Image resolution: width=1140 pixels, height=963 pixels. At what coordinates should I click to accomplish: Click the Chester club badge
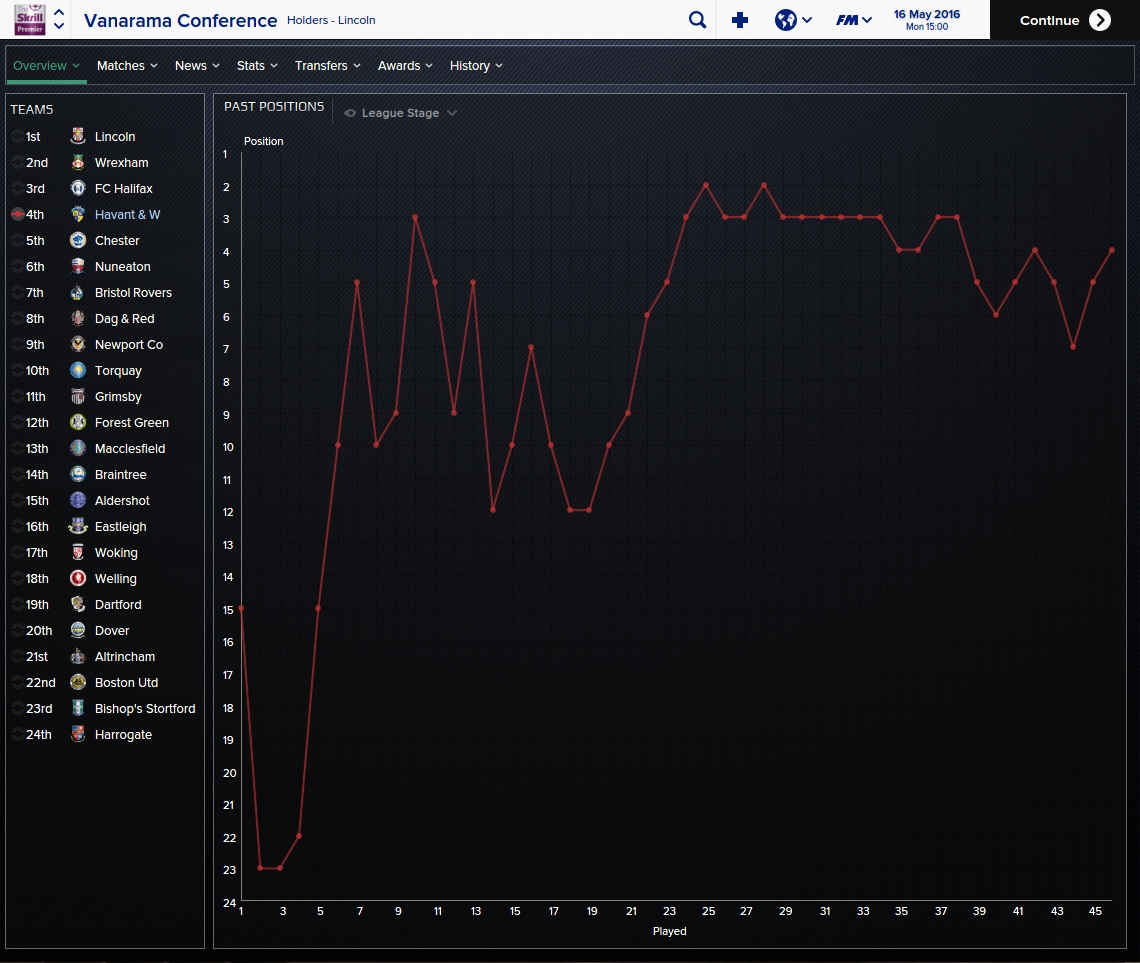[78, 240]
